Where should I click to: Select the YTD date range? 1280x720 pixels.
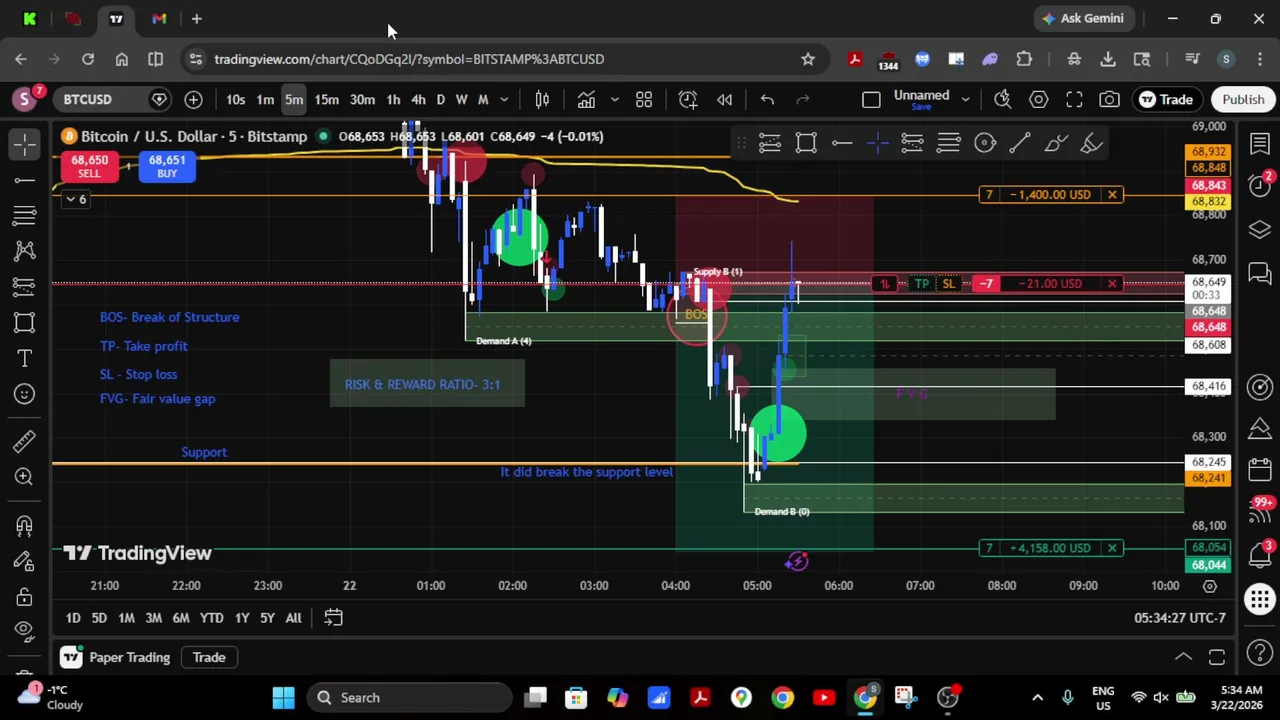[211, 618]
